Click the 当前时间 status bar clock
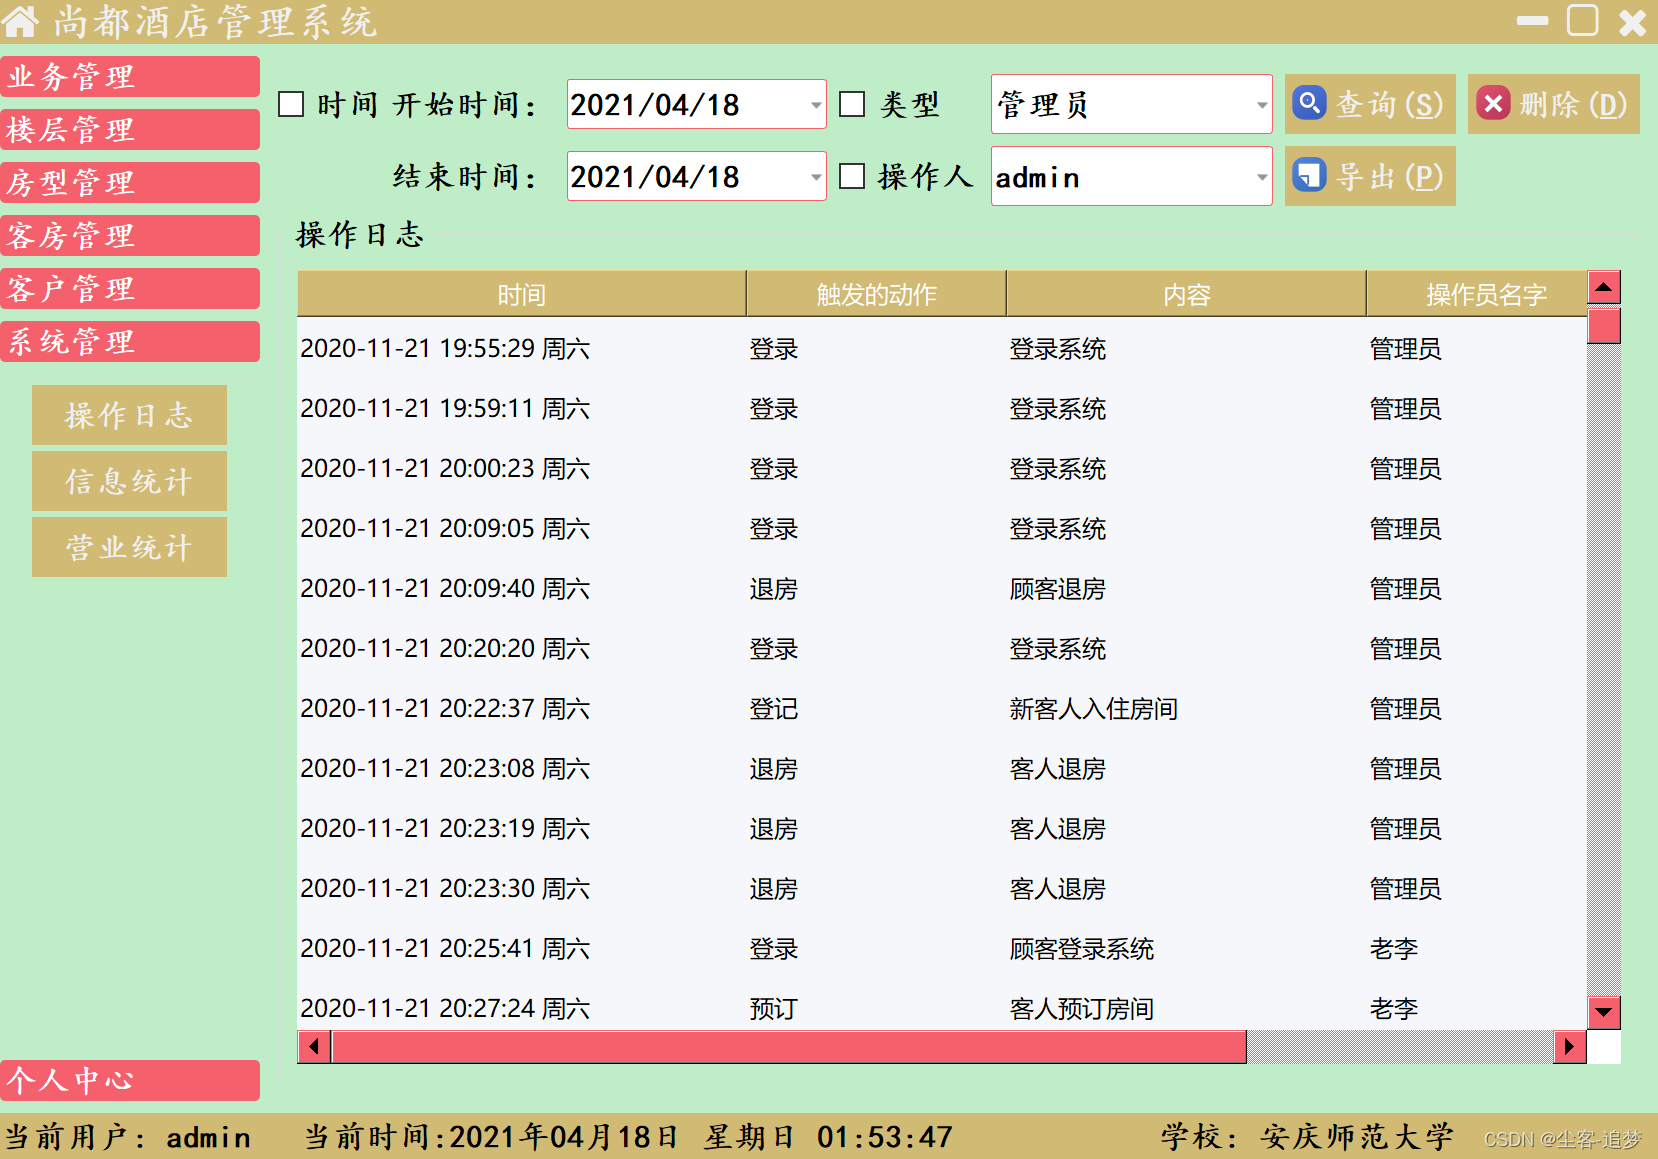This screenshot has height=1159, width=1658. point(628,1137)
